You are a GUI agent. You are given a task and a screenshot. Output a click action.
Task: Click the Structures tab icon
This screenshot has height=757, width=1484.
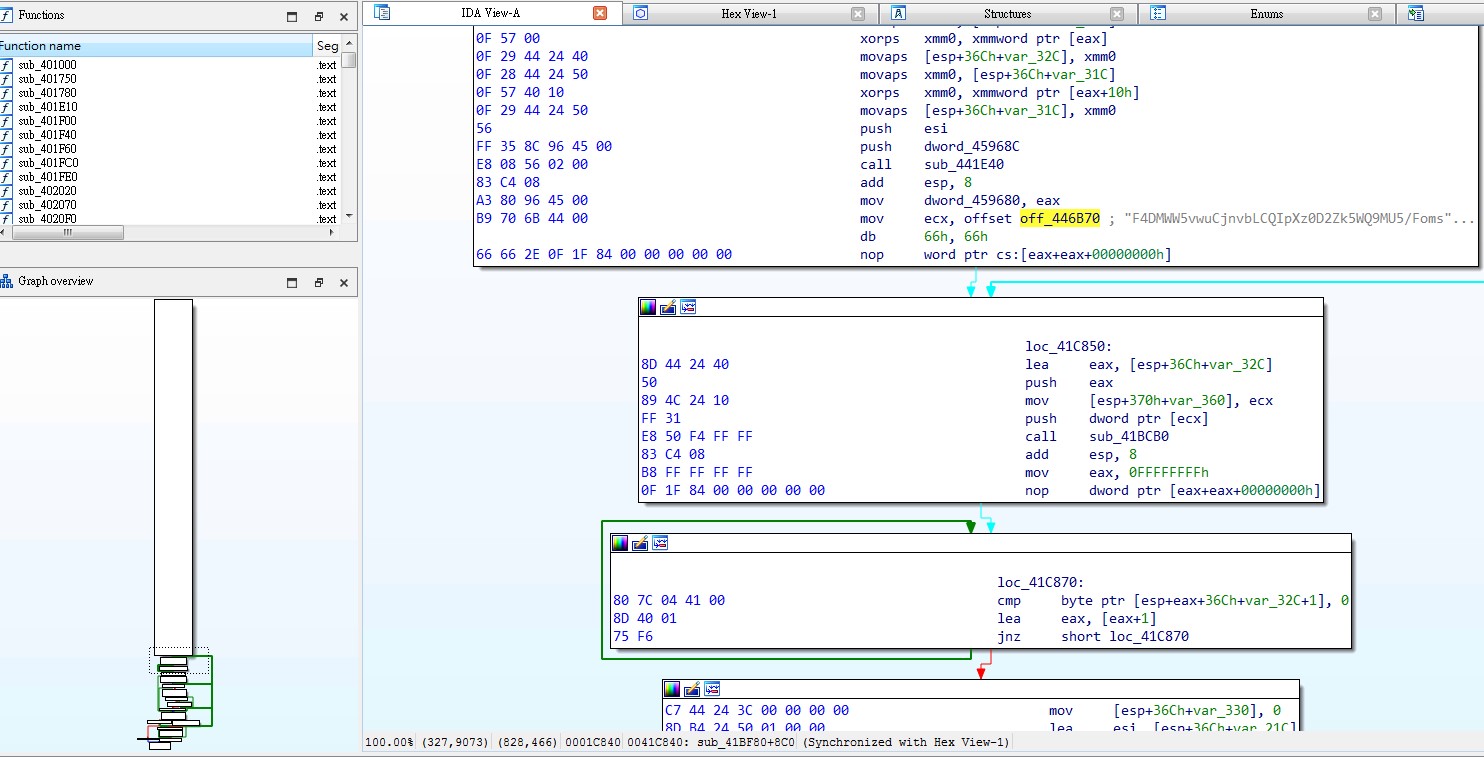pos(898,13)
